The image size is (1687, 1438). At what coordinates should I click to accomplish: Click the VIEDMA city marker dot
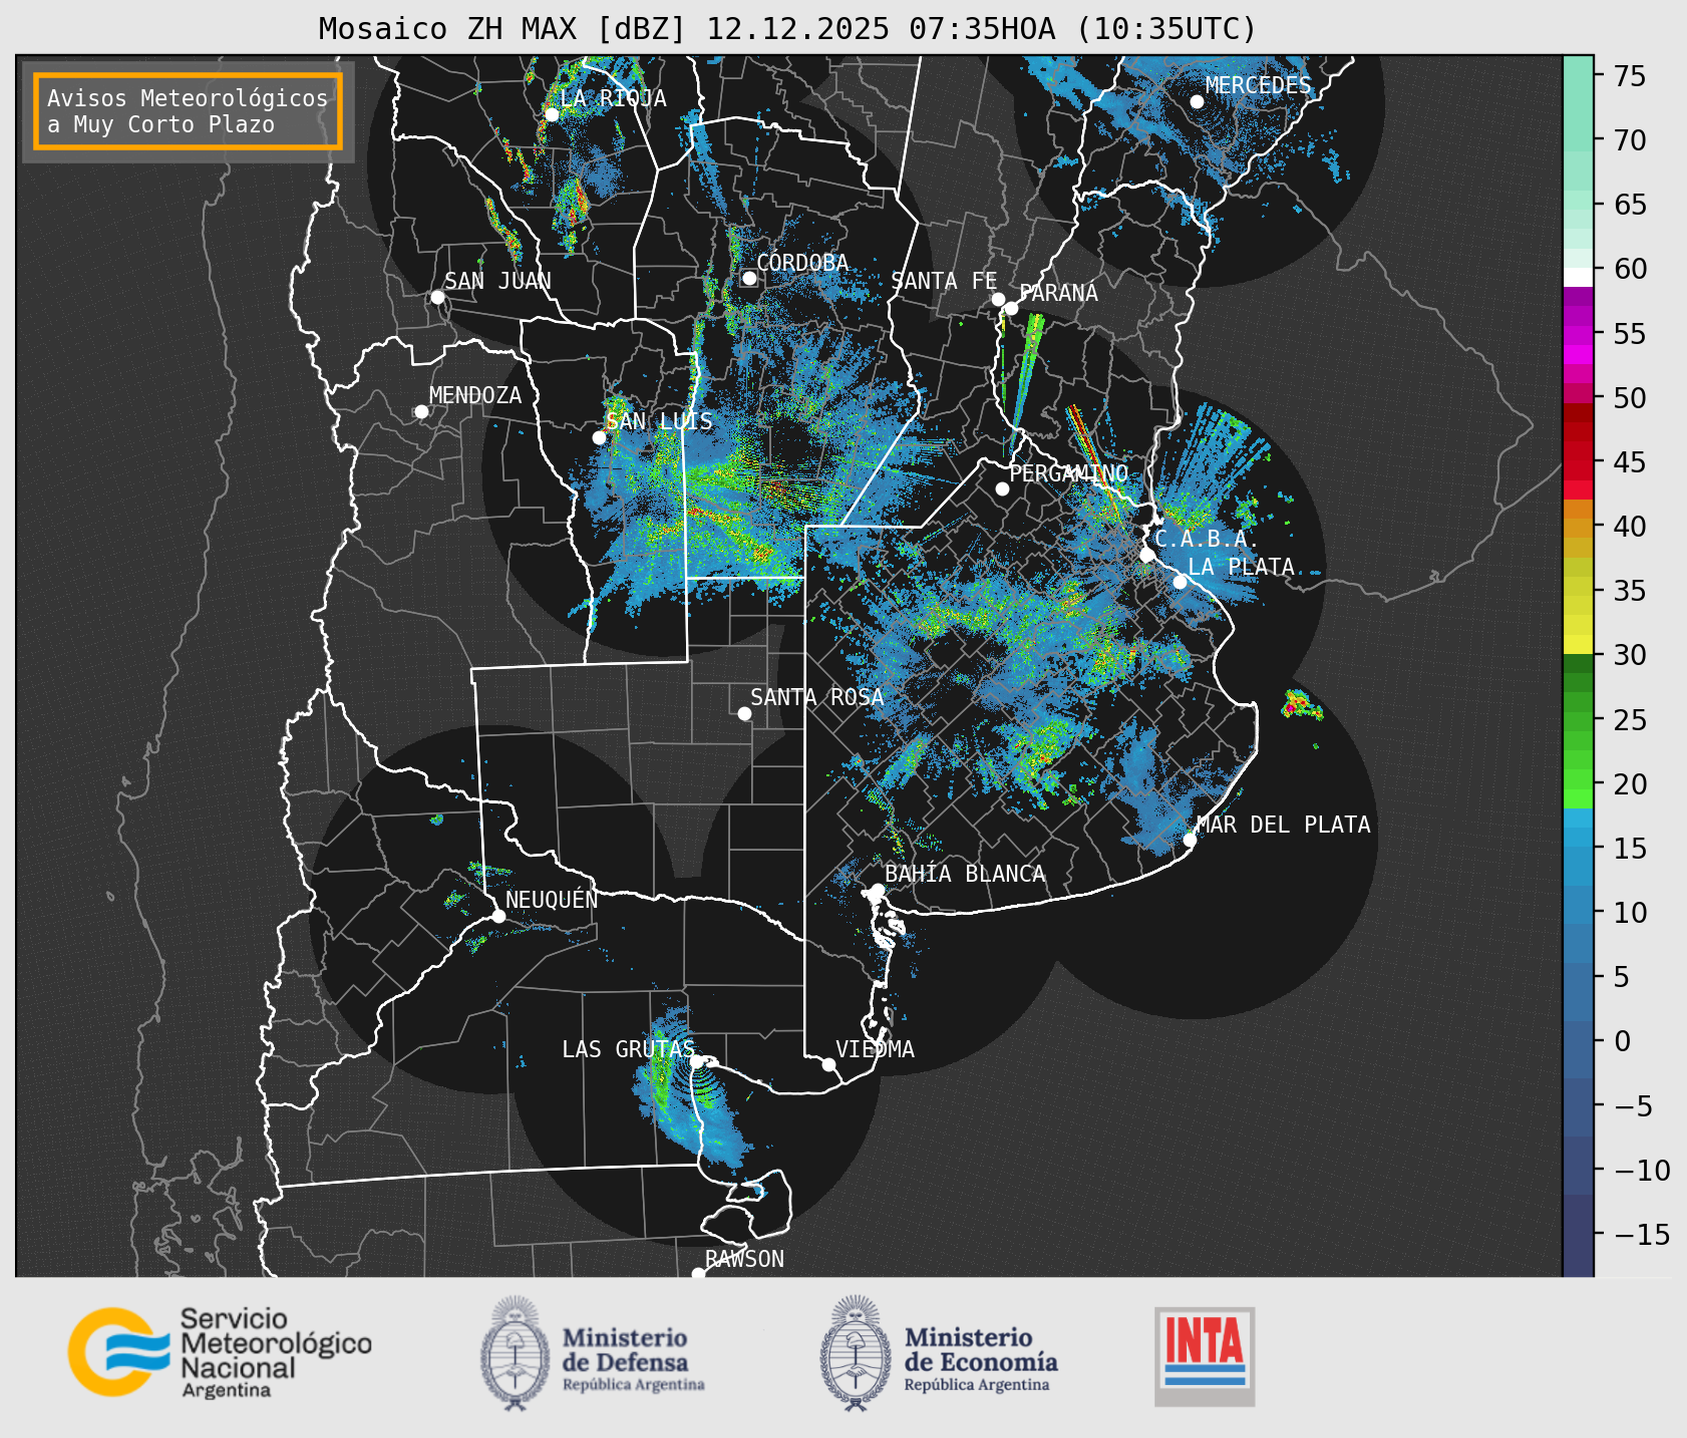(828, 1064)
